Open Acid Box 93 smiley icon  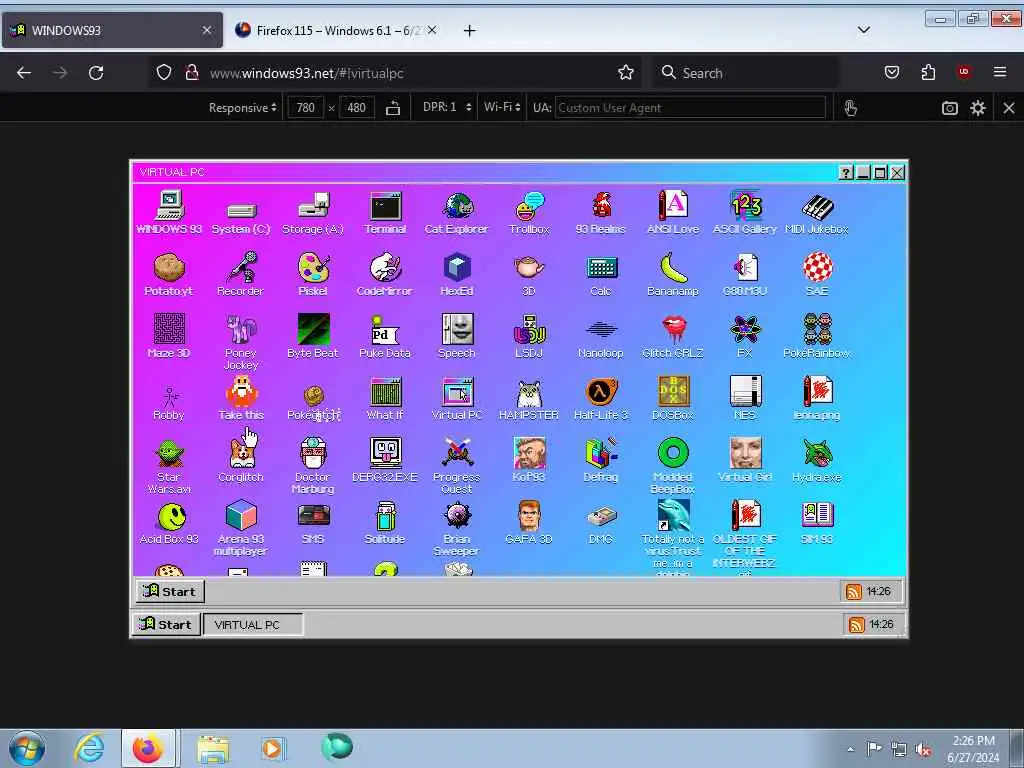pyautogui.click(x=169, y=522)
